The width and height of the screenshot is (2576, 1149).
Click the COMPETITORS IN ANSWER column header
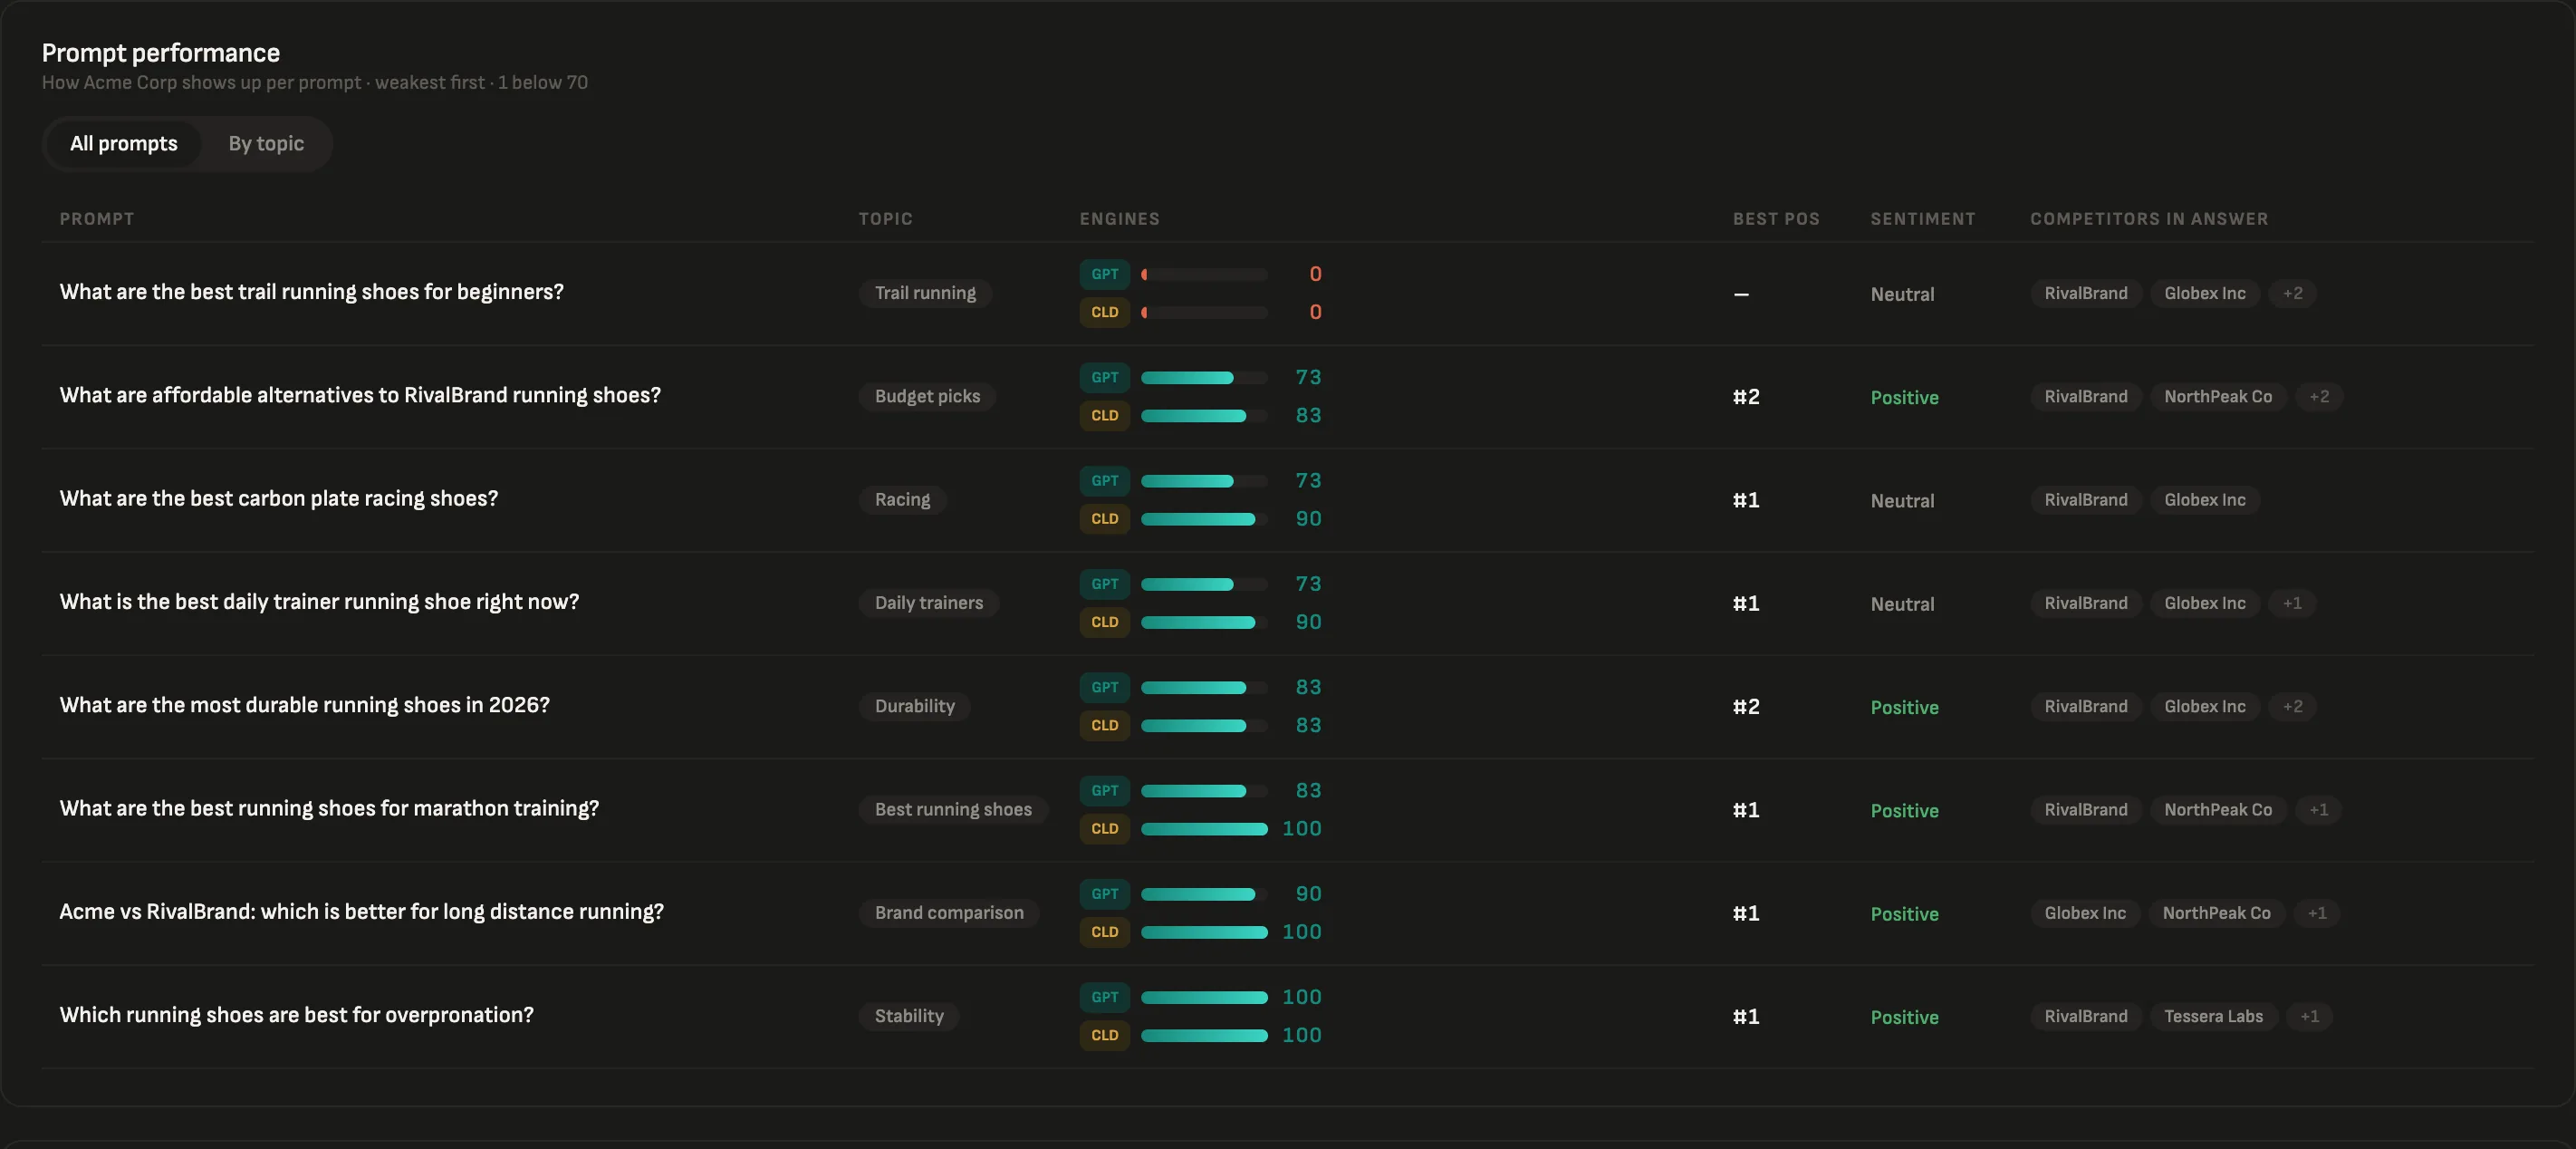click(2149, 218)
